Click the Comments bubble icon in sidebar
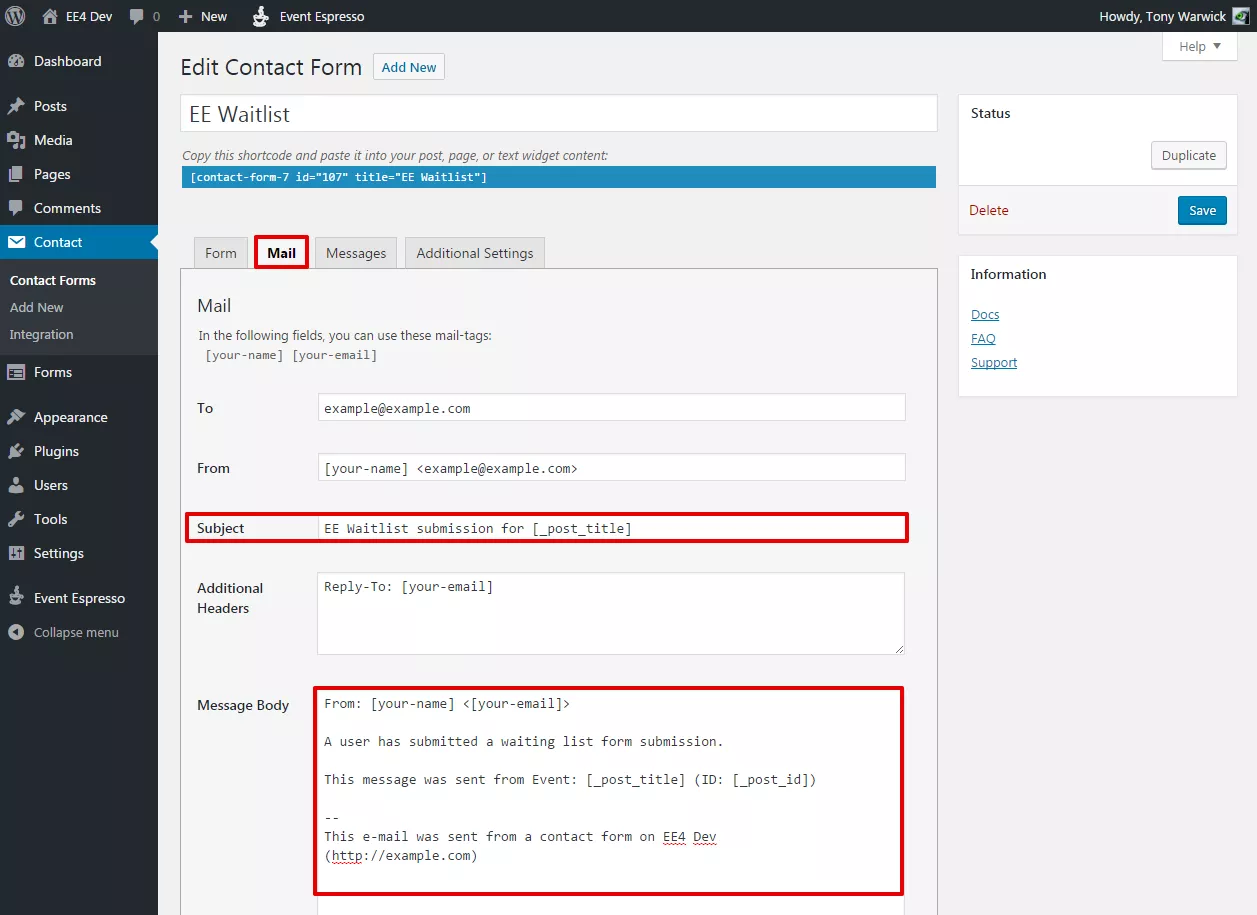 pyautogui.click(x=16, y=208)
